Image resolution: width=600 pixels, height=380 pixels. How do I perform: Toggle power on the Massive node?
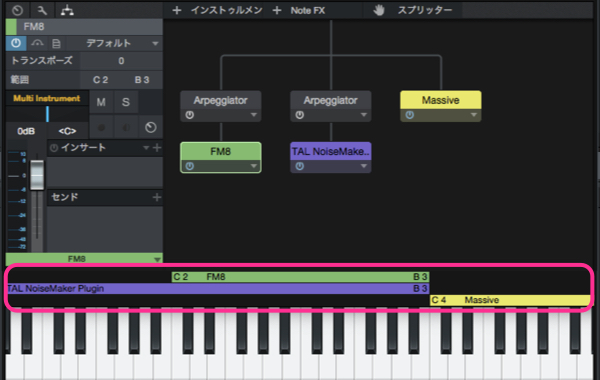coord(409,115)
